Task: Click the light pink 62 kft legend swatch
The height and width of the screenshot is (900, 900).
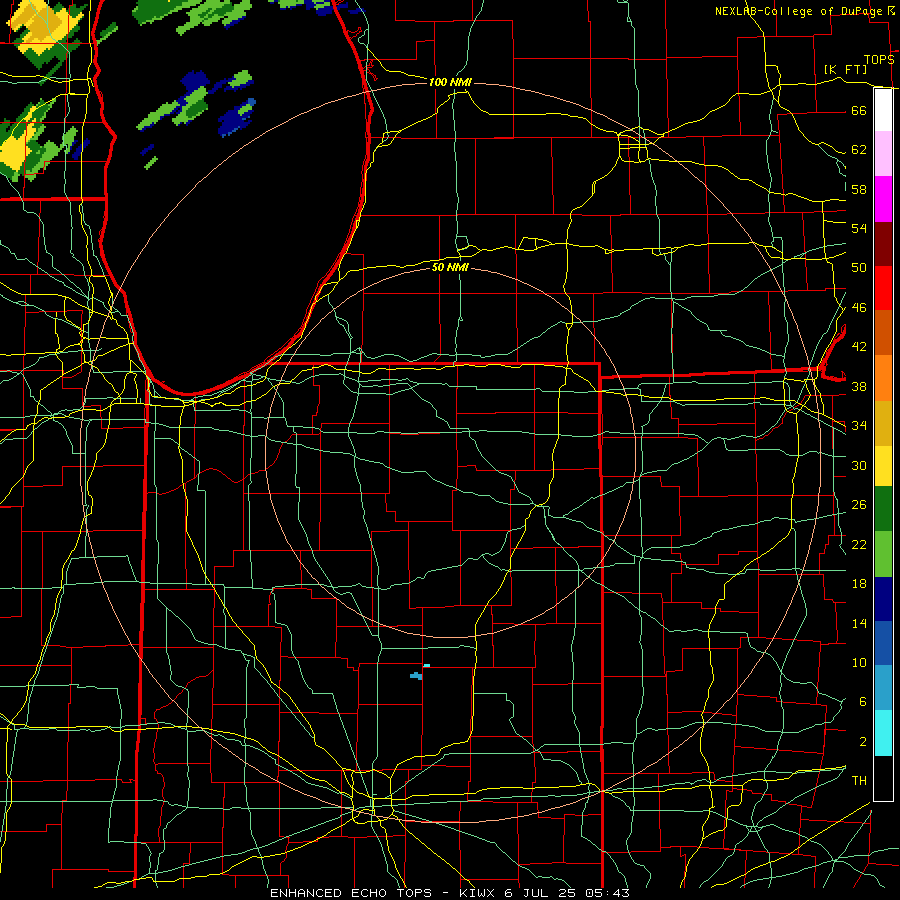Action: click(883, 154)
